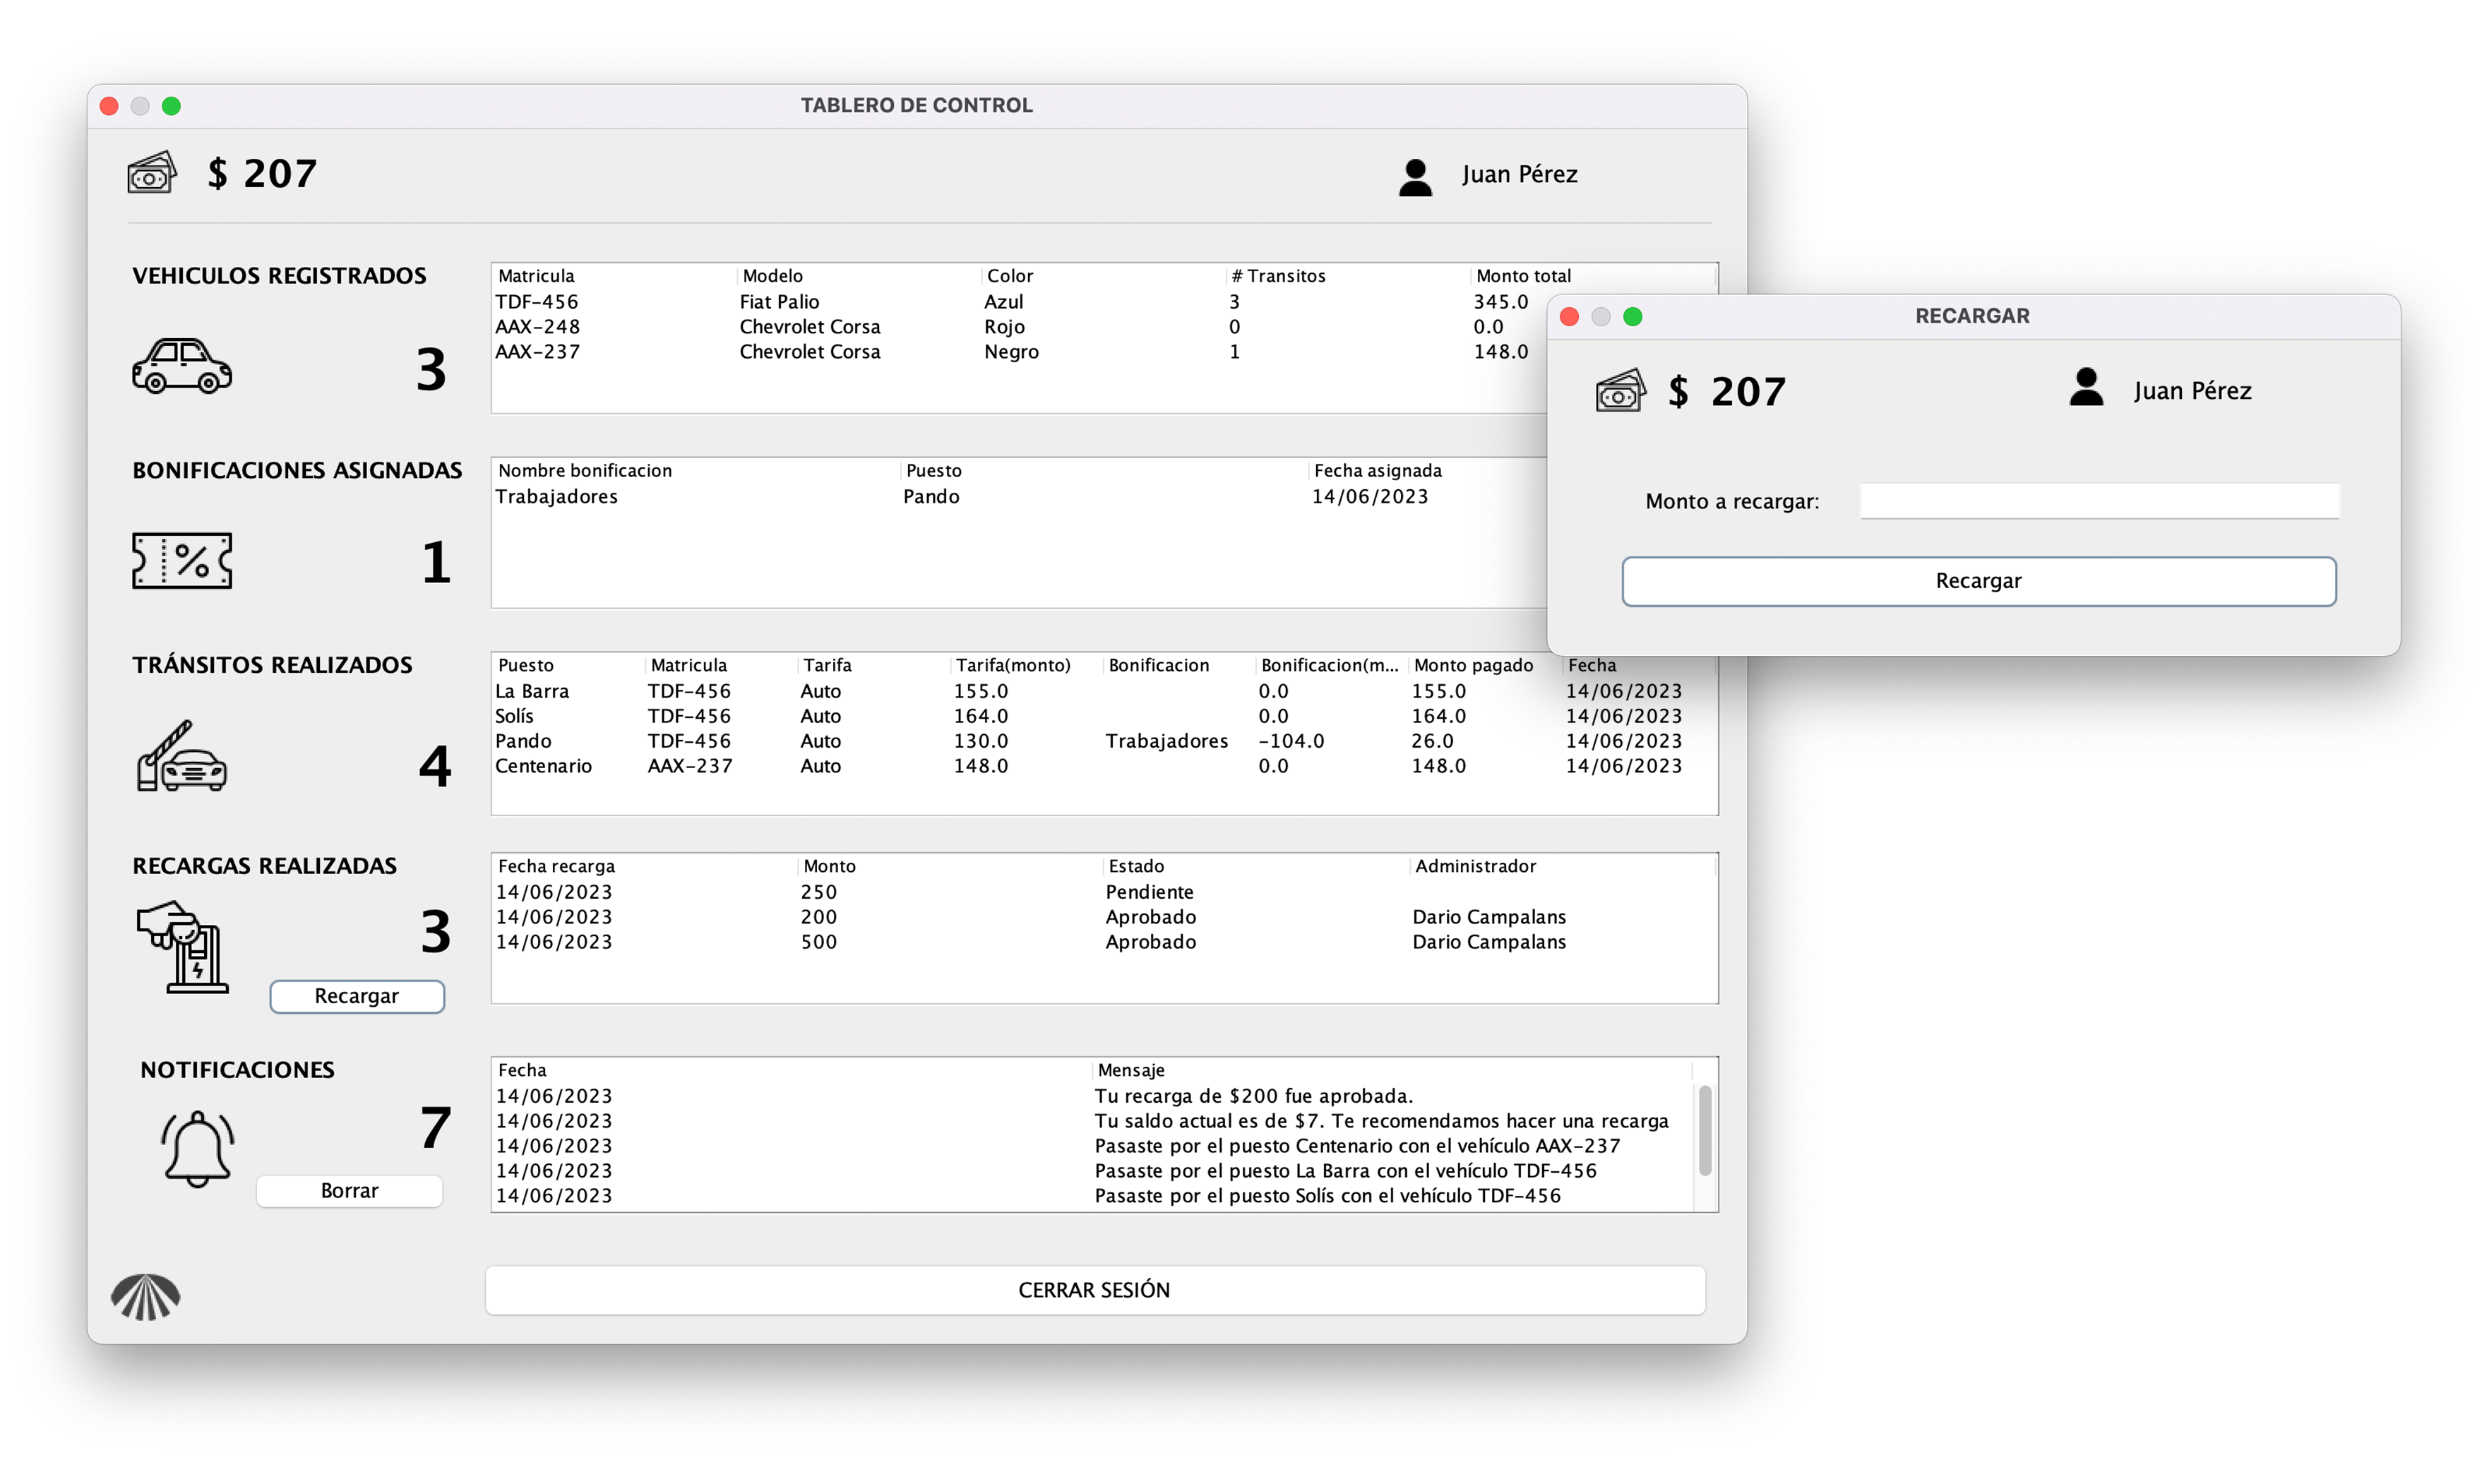
Task: Click the money icon in Tablero de Control
Action: (x=152, y=172)
